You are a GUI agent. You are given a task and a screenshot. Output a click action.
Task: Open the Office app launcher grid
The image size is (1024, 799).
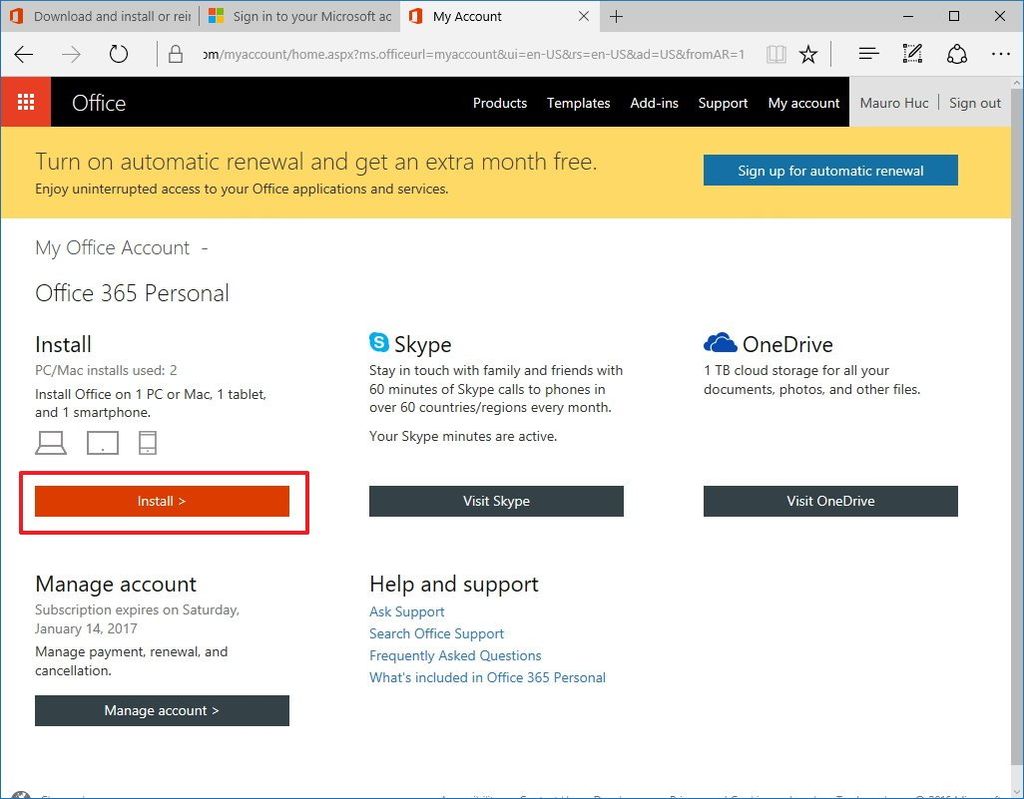click(25, 101)
